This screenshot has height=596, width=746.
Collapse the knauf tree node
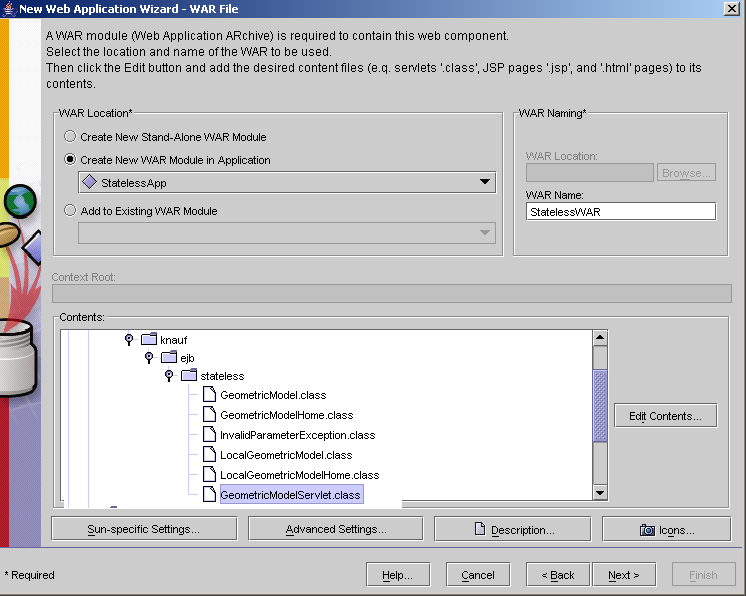(129, 339)
